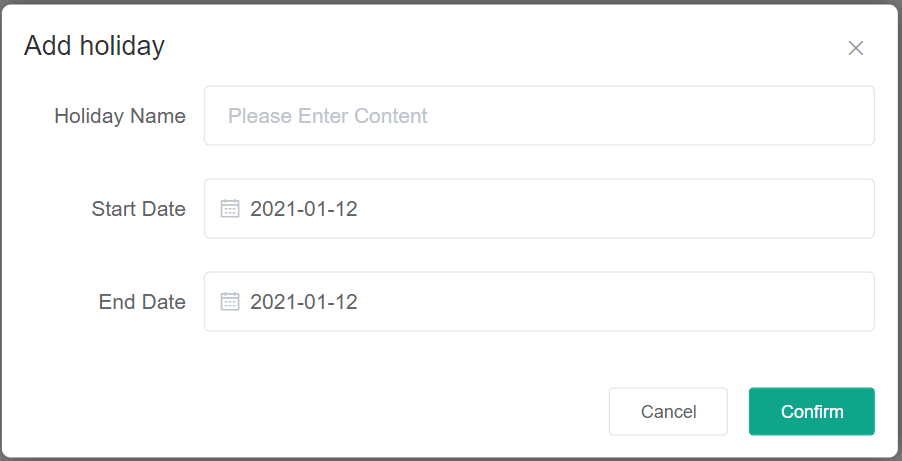902x461 pixels.
Task: Close the Add holiday dialog
Action: point(855,48)
